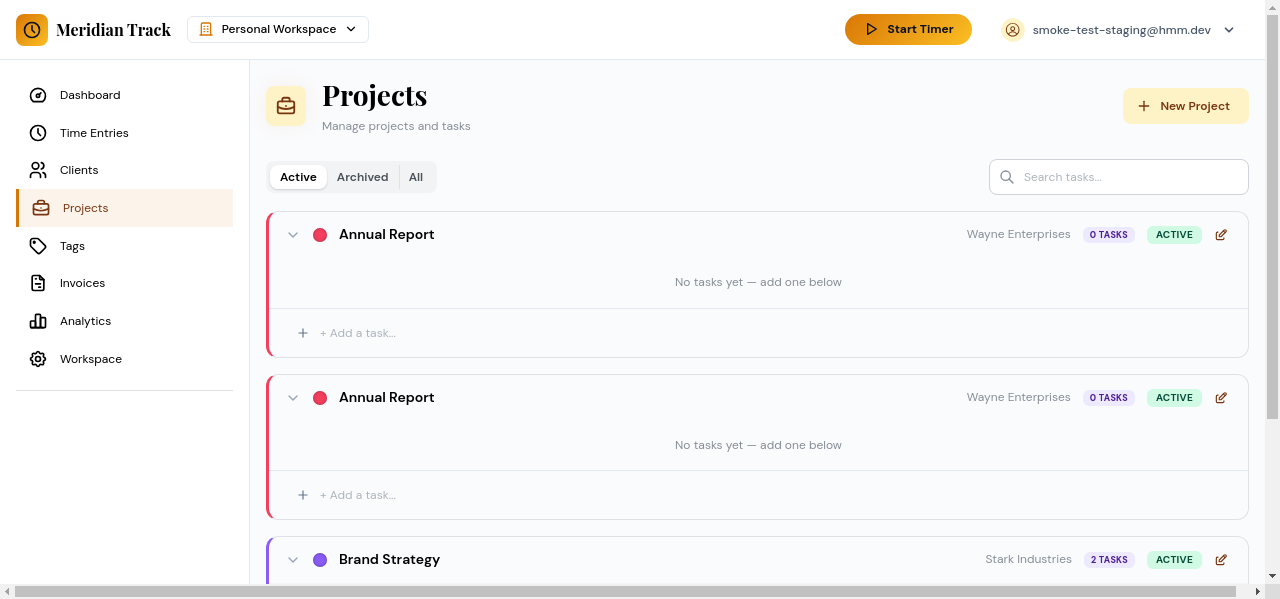
Task: Select the Active filter tab
Action: click(x=297, y=177)
